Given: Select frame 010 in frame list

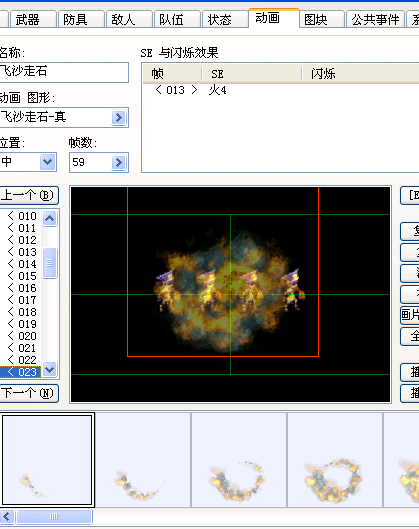Looking at the screenshot, I should click(21, 216).
